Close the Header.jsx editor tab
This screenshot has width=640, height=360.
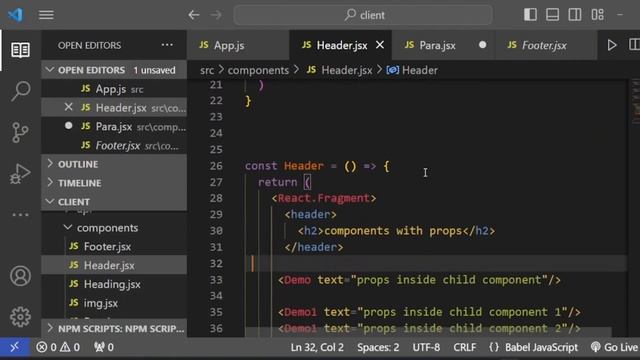pyautogui.click(x=380, y=45)
